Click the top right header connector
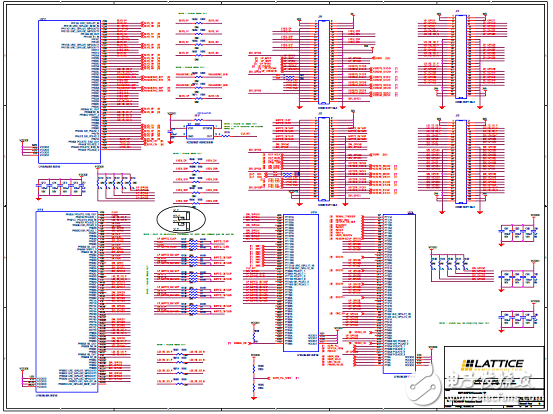The width and height of the screenshot is (553, 414). (x=461, y=57)
